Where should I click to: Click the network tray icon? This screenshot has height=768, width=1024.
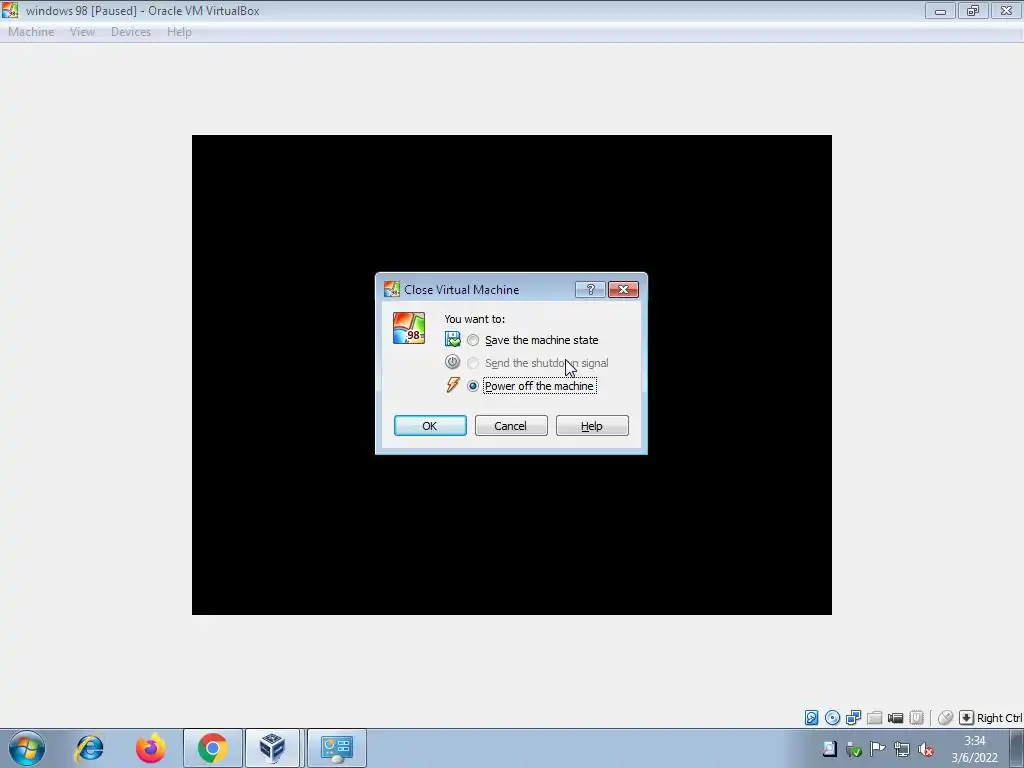(x=902, y=749)
